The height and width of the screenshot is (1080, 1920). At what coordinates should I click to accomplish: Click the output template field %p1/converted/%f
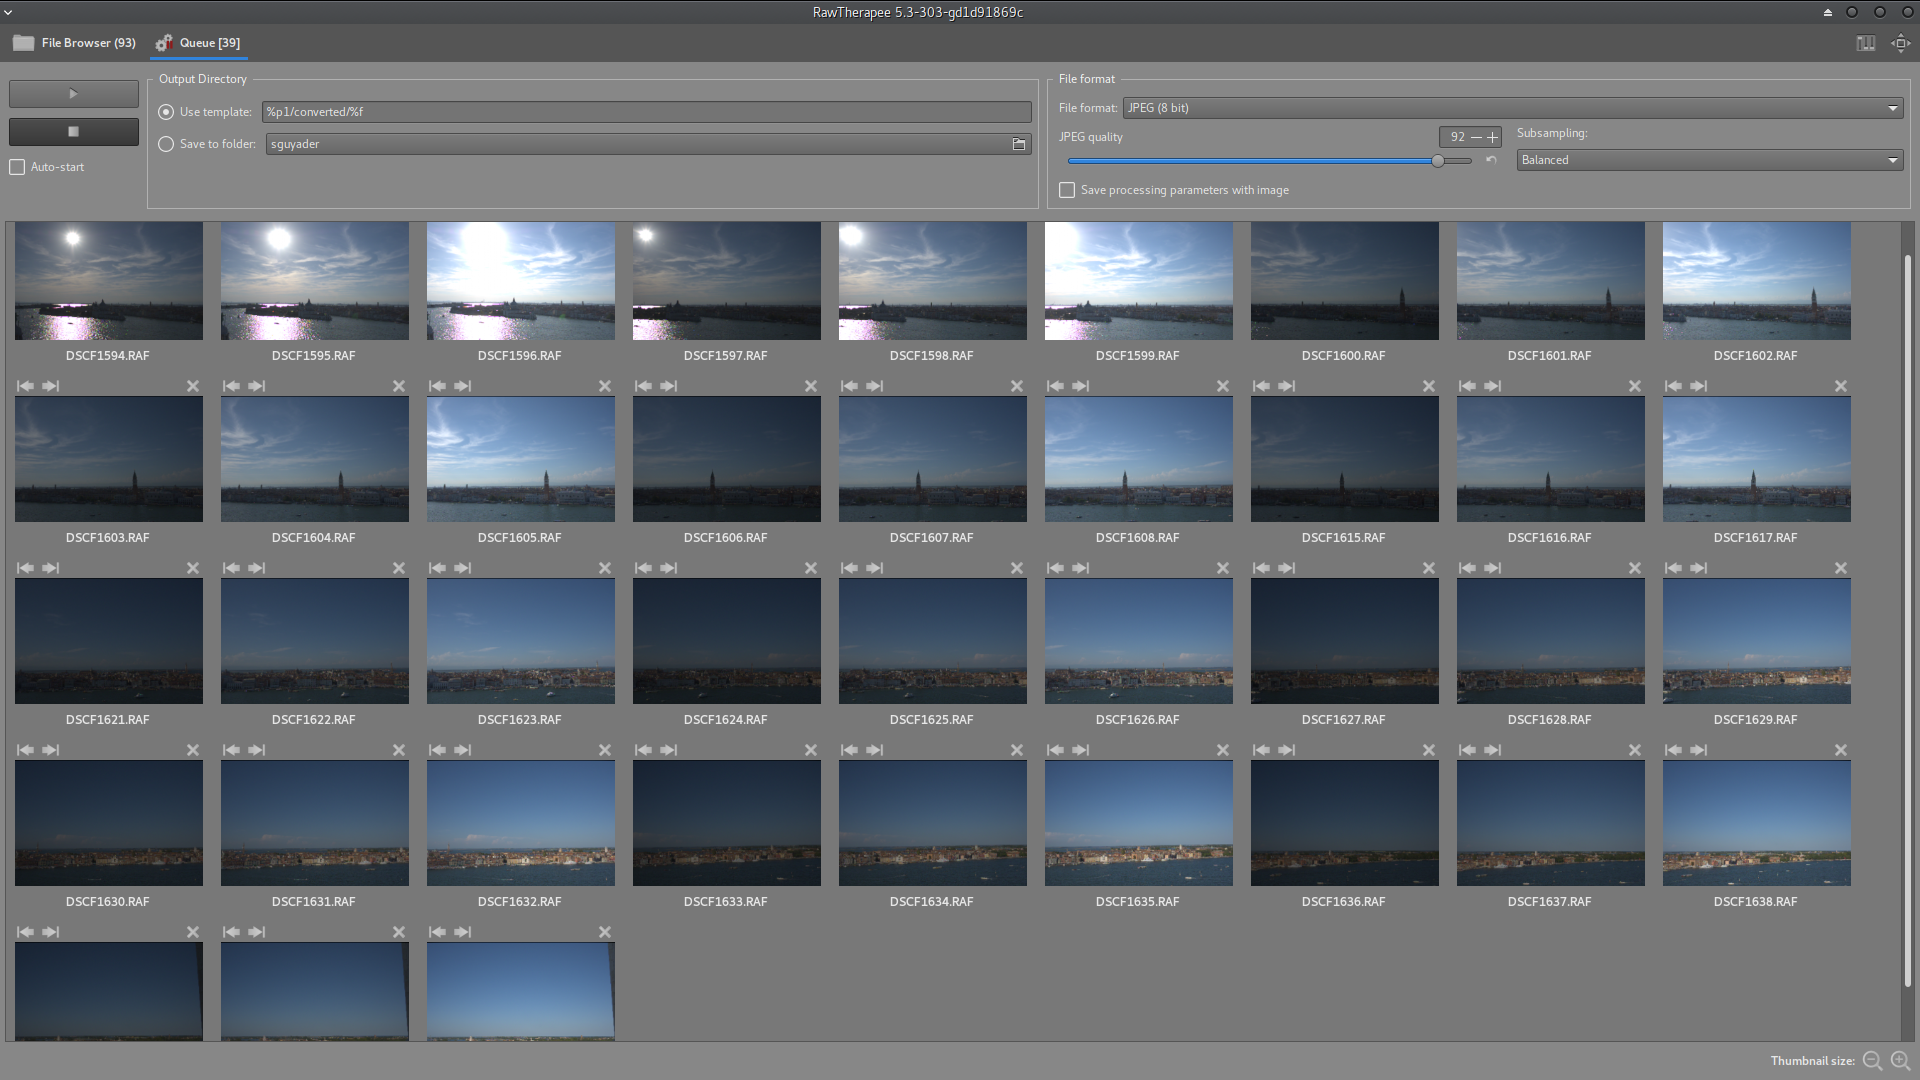click(x=647, y=112)
